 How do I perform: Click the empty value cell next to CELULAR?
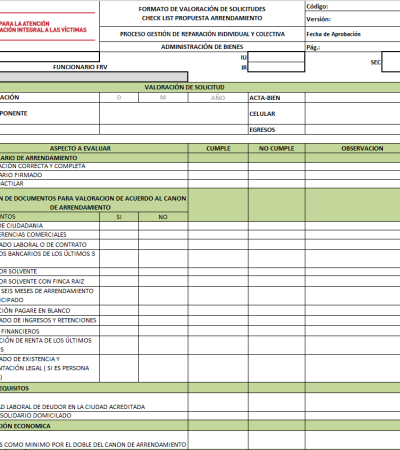coord(353,114)
